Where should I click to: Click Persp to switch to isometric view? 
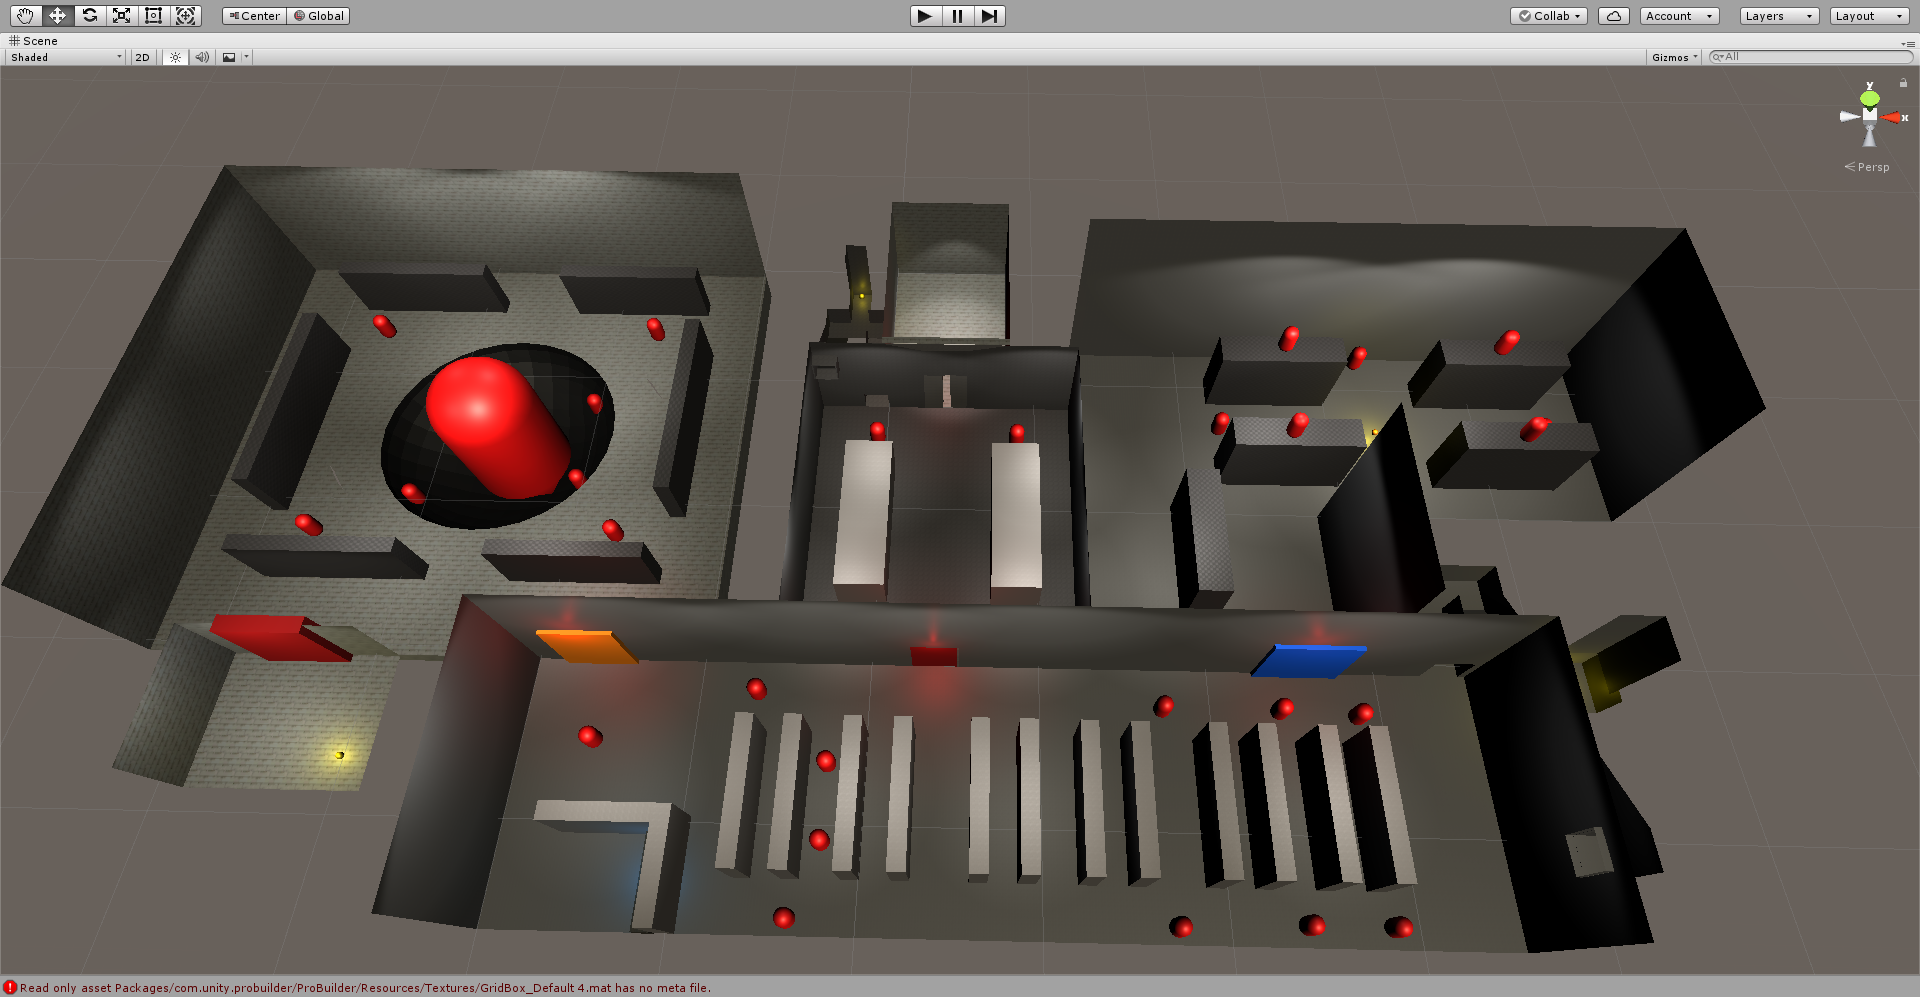[1871, 167]
